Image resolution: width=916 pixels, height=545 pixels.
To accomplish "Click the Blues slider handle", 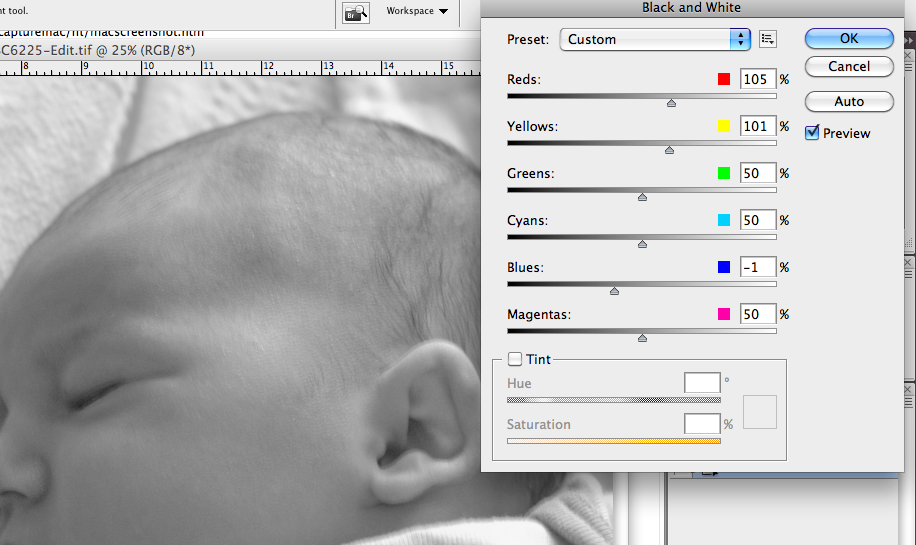I will click(x=615, y=291).
